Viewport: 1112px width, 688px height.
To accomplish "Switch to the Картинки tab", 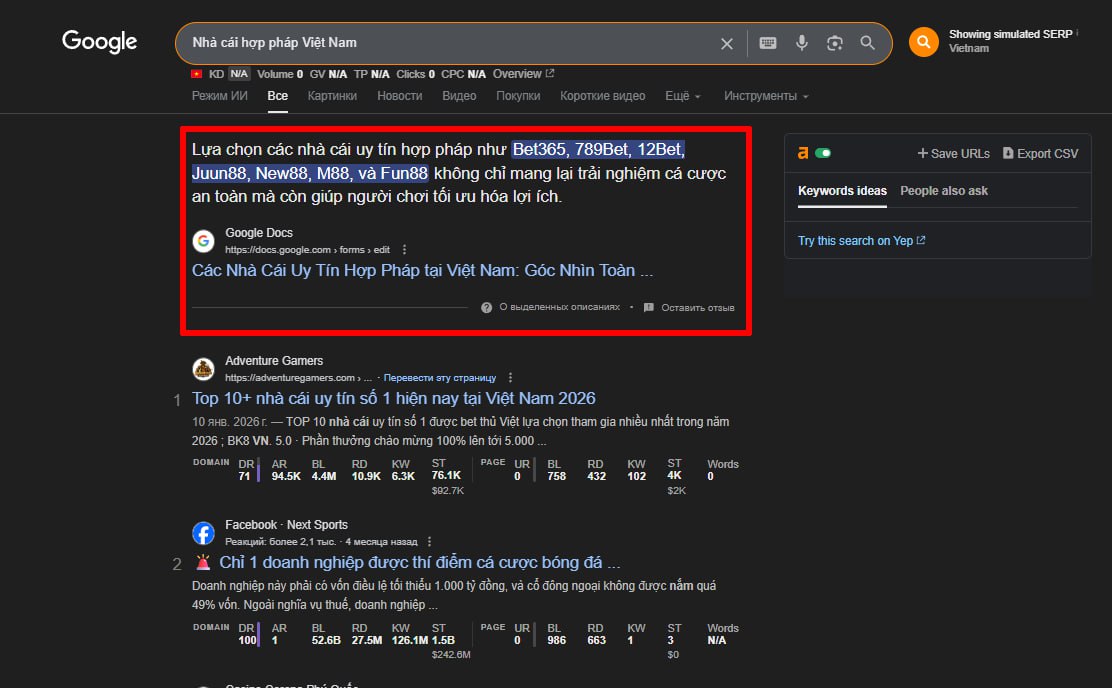I will [332, 96].
